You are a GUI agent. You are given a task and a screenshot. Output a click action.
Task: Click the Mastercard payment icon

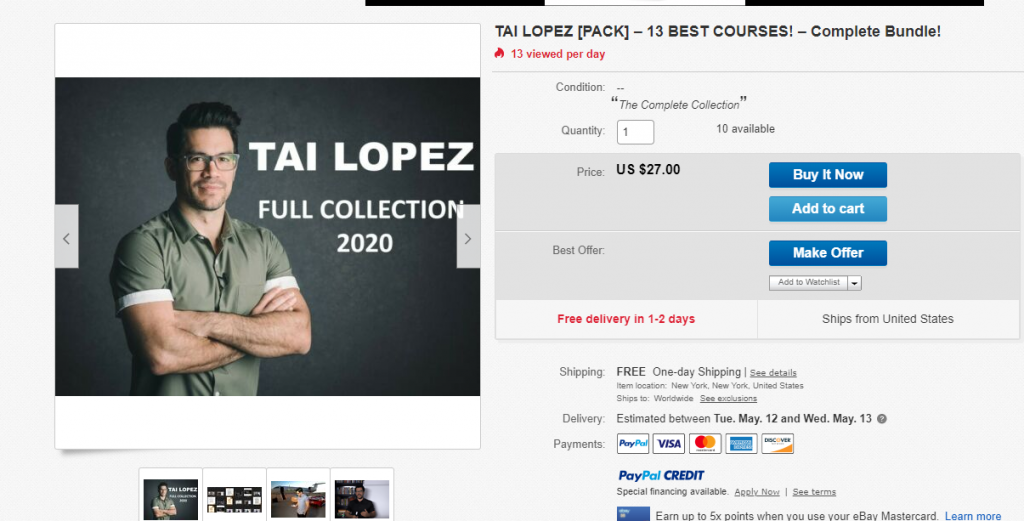705,443
